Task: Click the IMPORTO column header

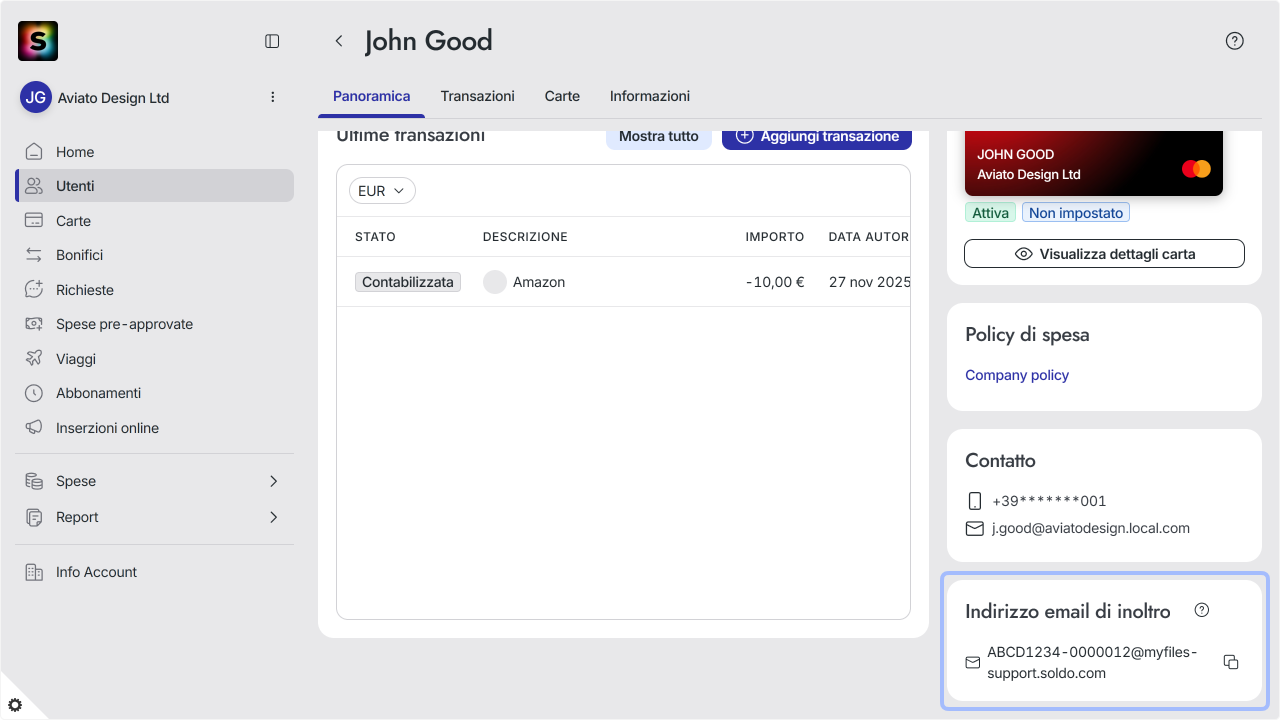Action: click(x=775, y=237)
